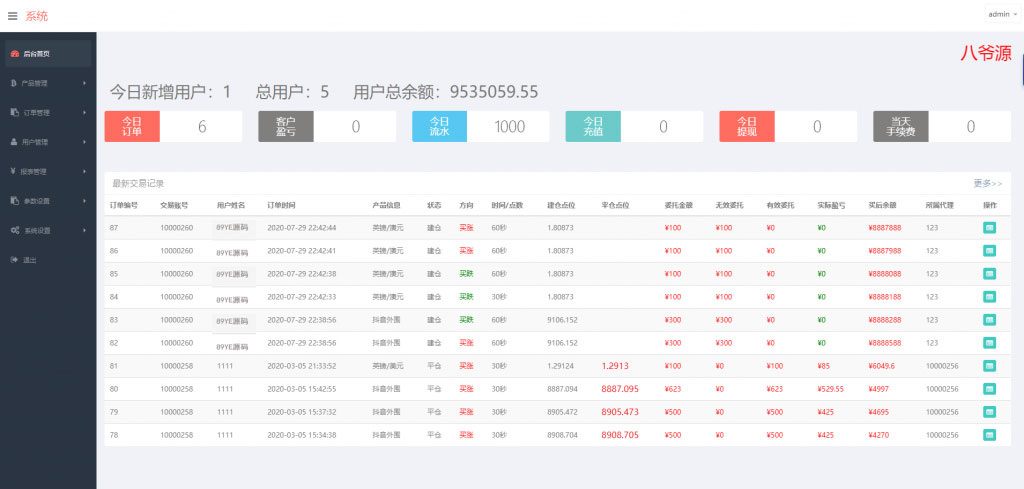Click the 系统 title in header
The width and height of the screenshot is (1024, 489).
pyautogui.click(x=37, y=16)
